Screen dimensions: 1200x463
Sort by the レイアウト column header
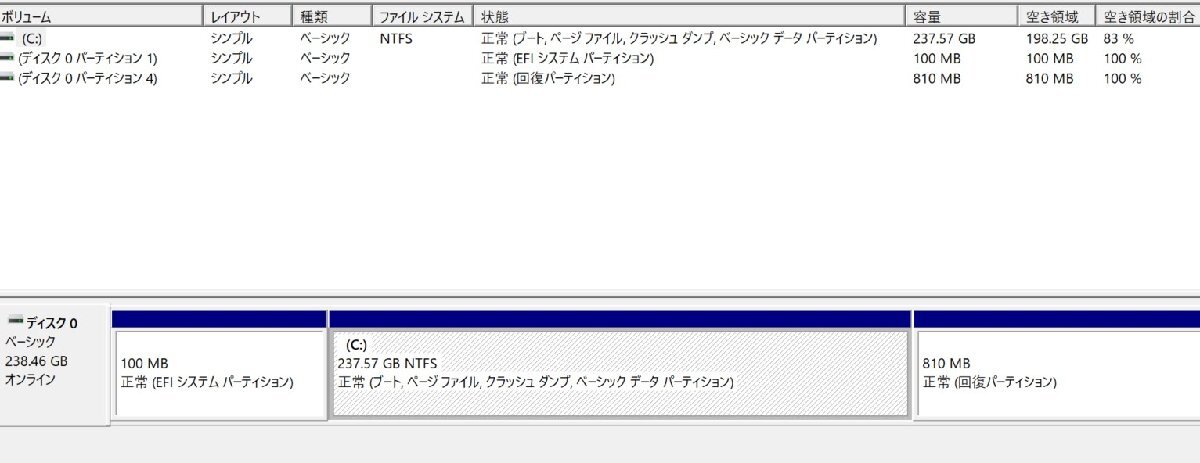point(248,17)
